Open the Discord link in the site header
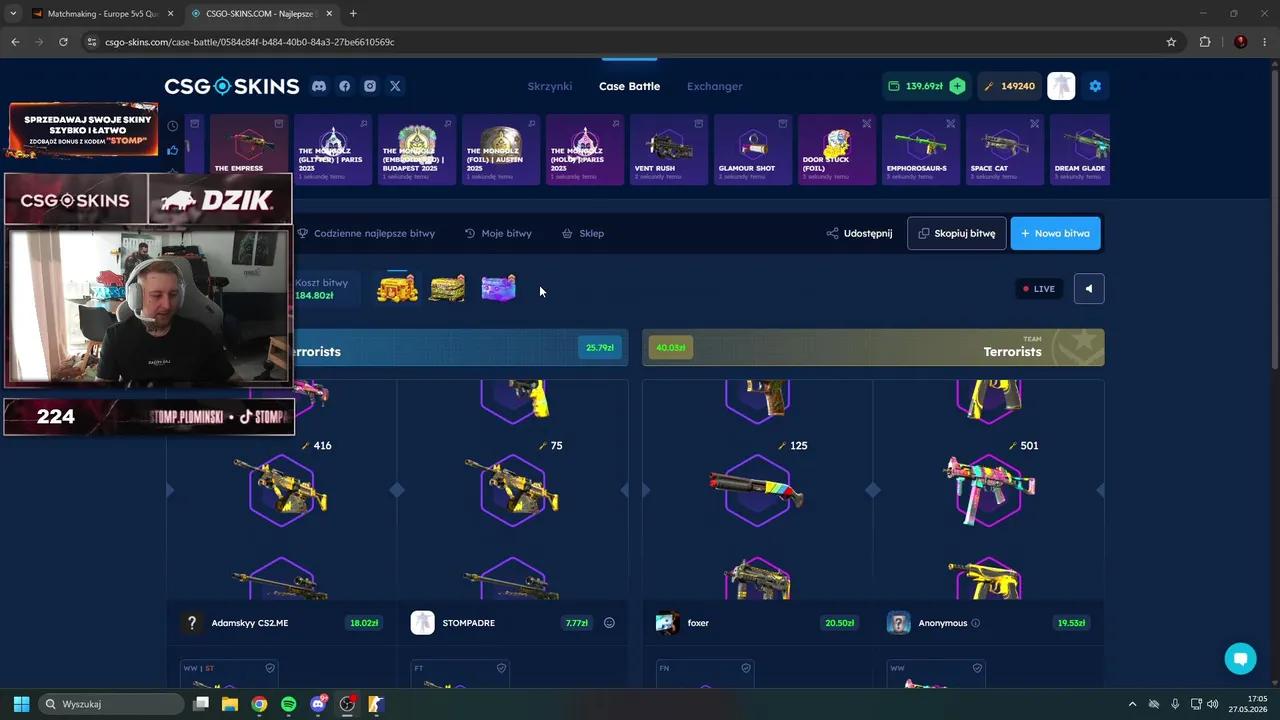This screenshot has height=720, width=1280. (319, 86)
